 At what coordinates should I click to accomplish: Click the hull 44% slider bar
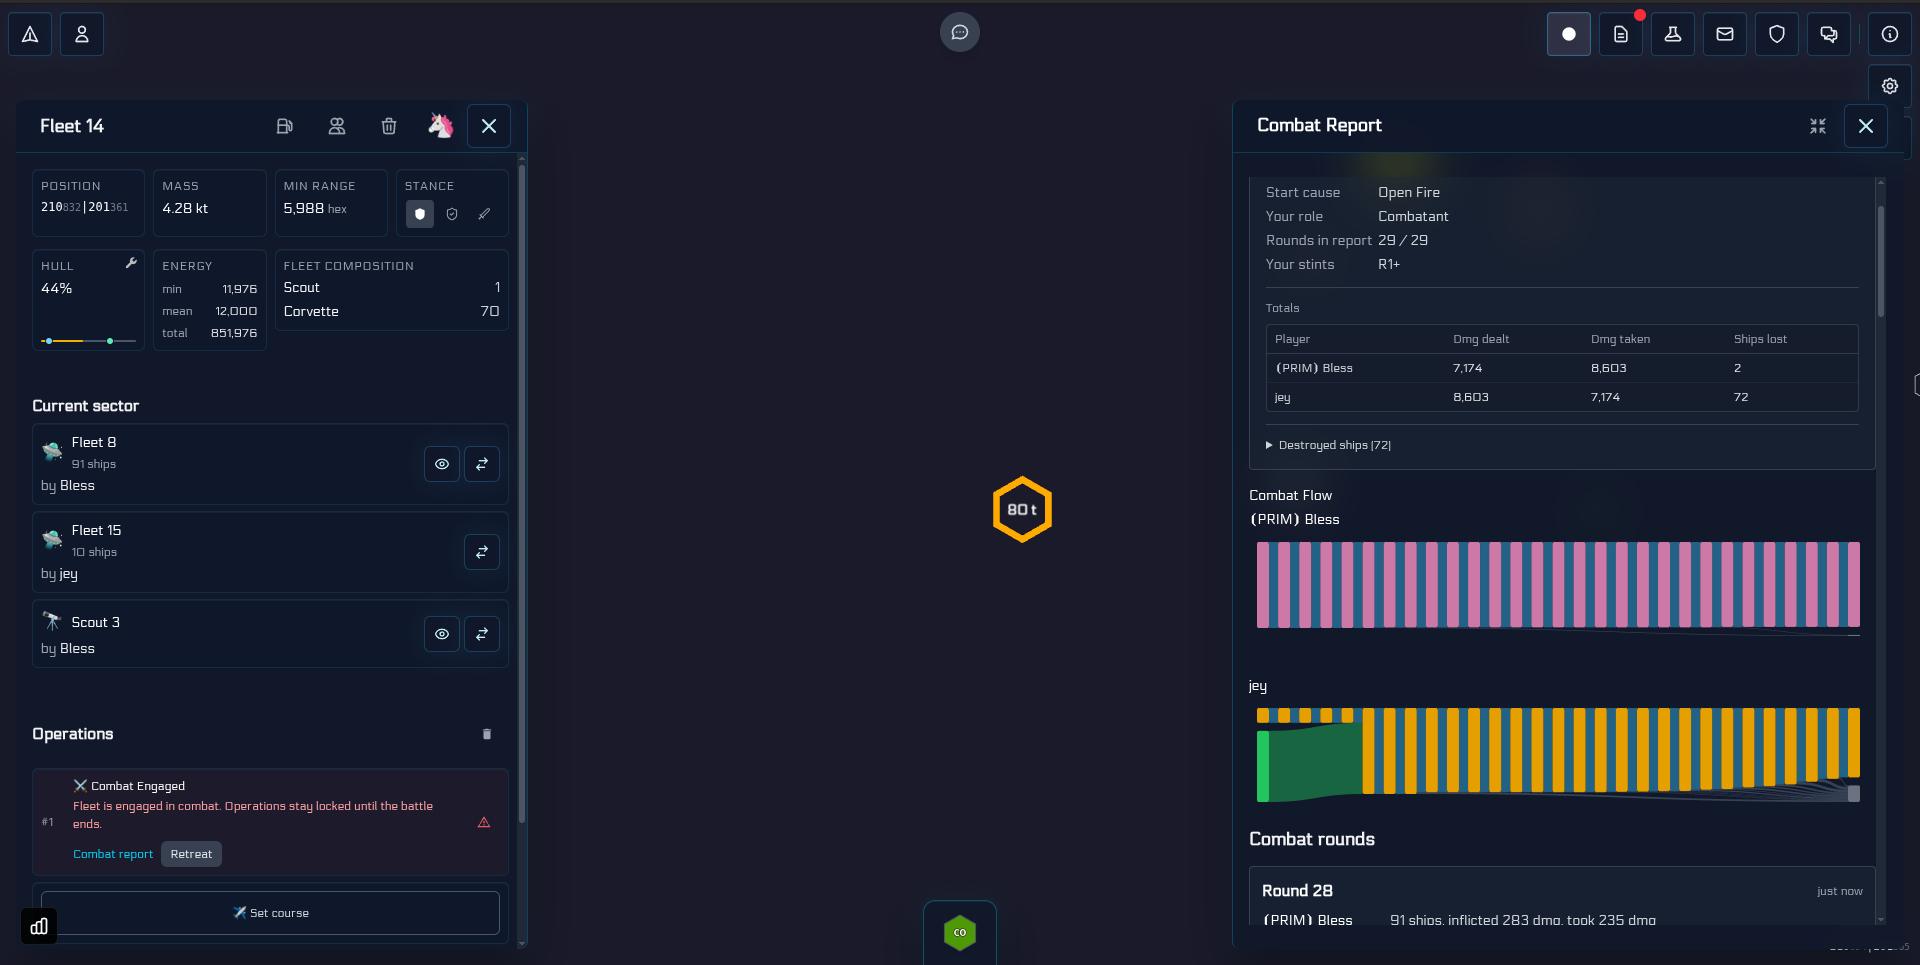coord(88,341)
